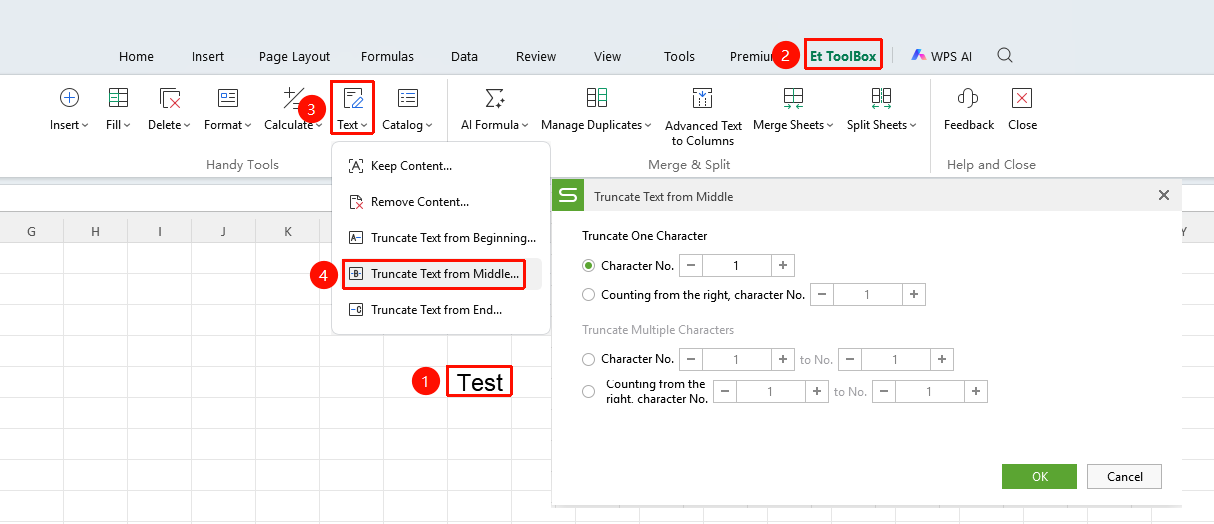Switch to the Review tab

coord(536,56)
